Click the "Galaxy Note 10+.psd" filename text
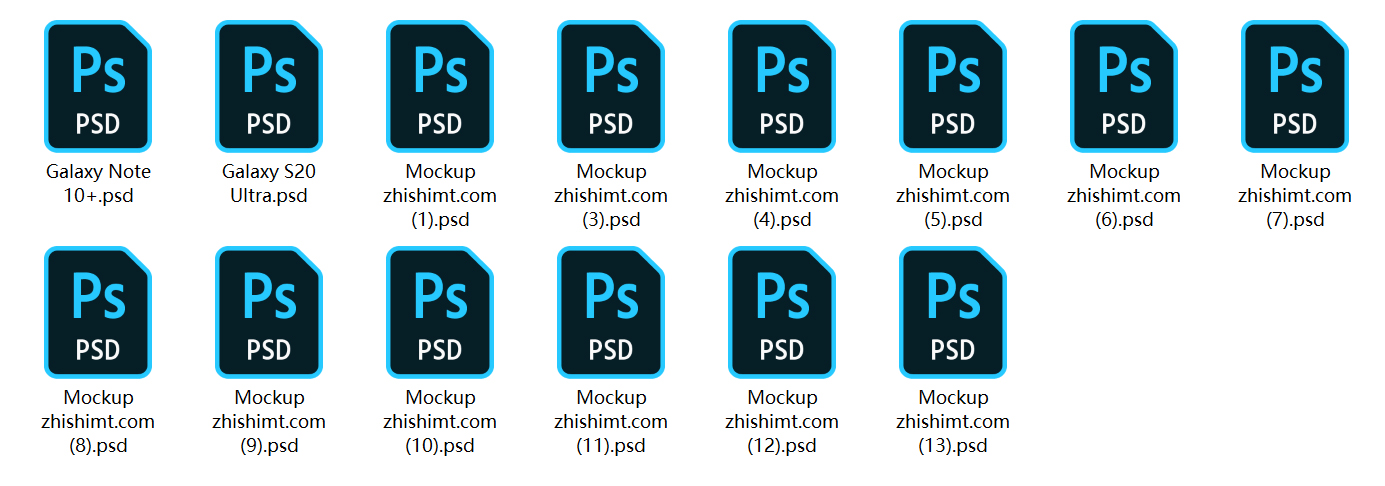 pyautogui.click(x=98, y=184)
